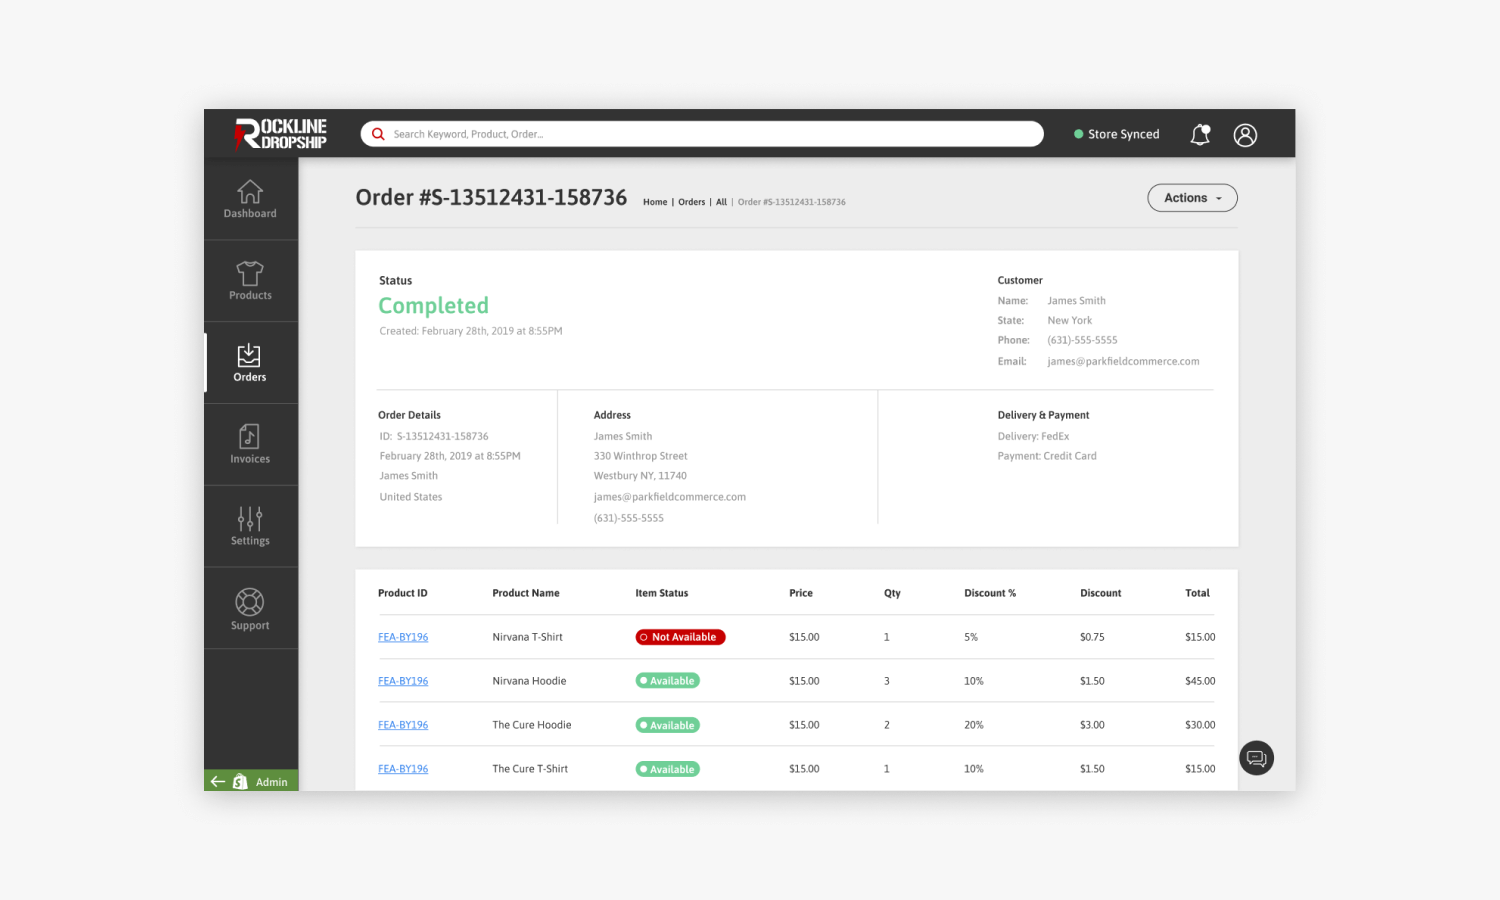Click the back arrow next to Admin
The image size is (1500, 900).
click(217, 782)
